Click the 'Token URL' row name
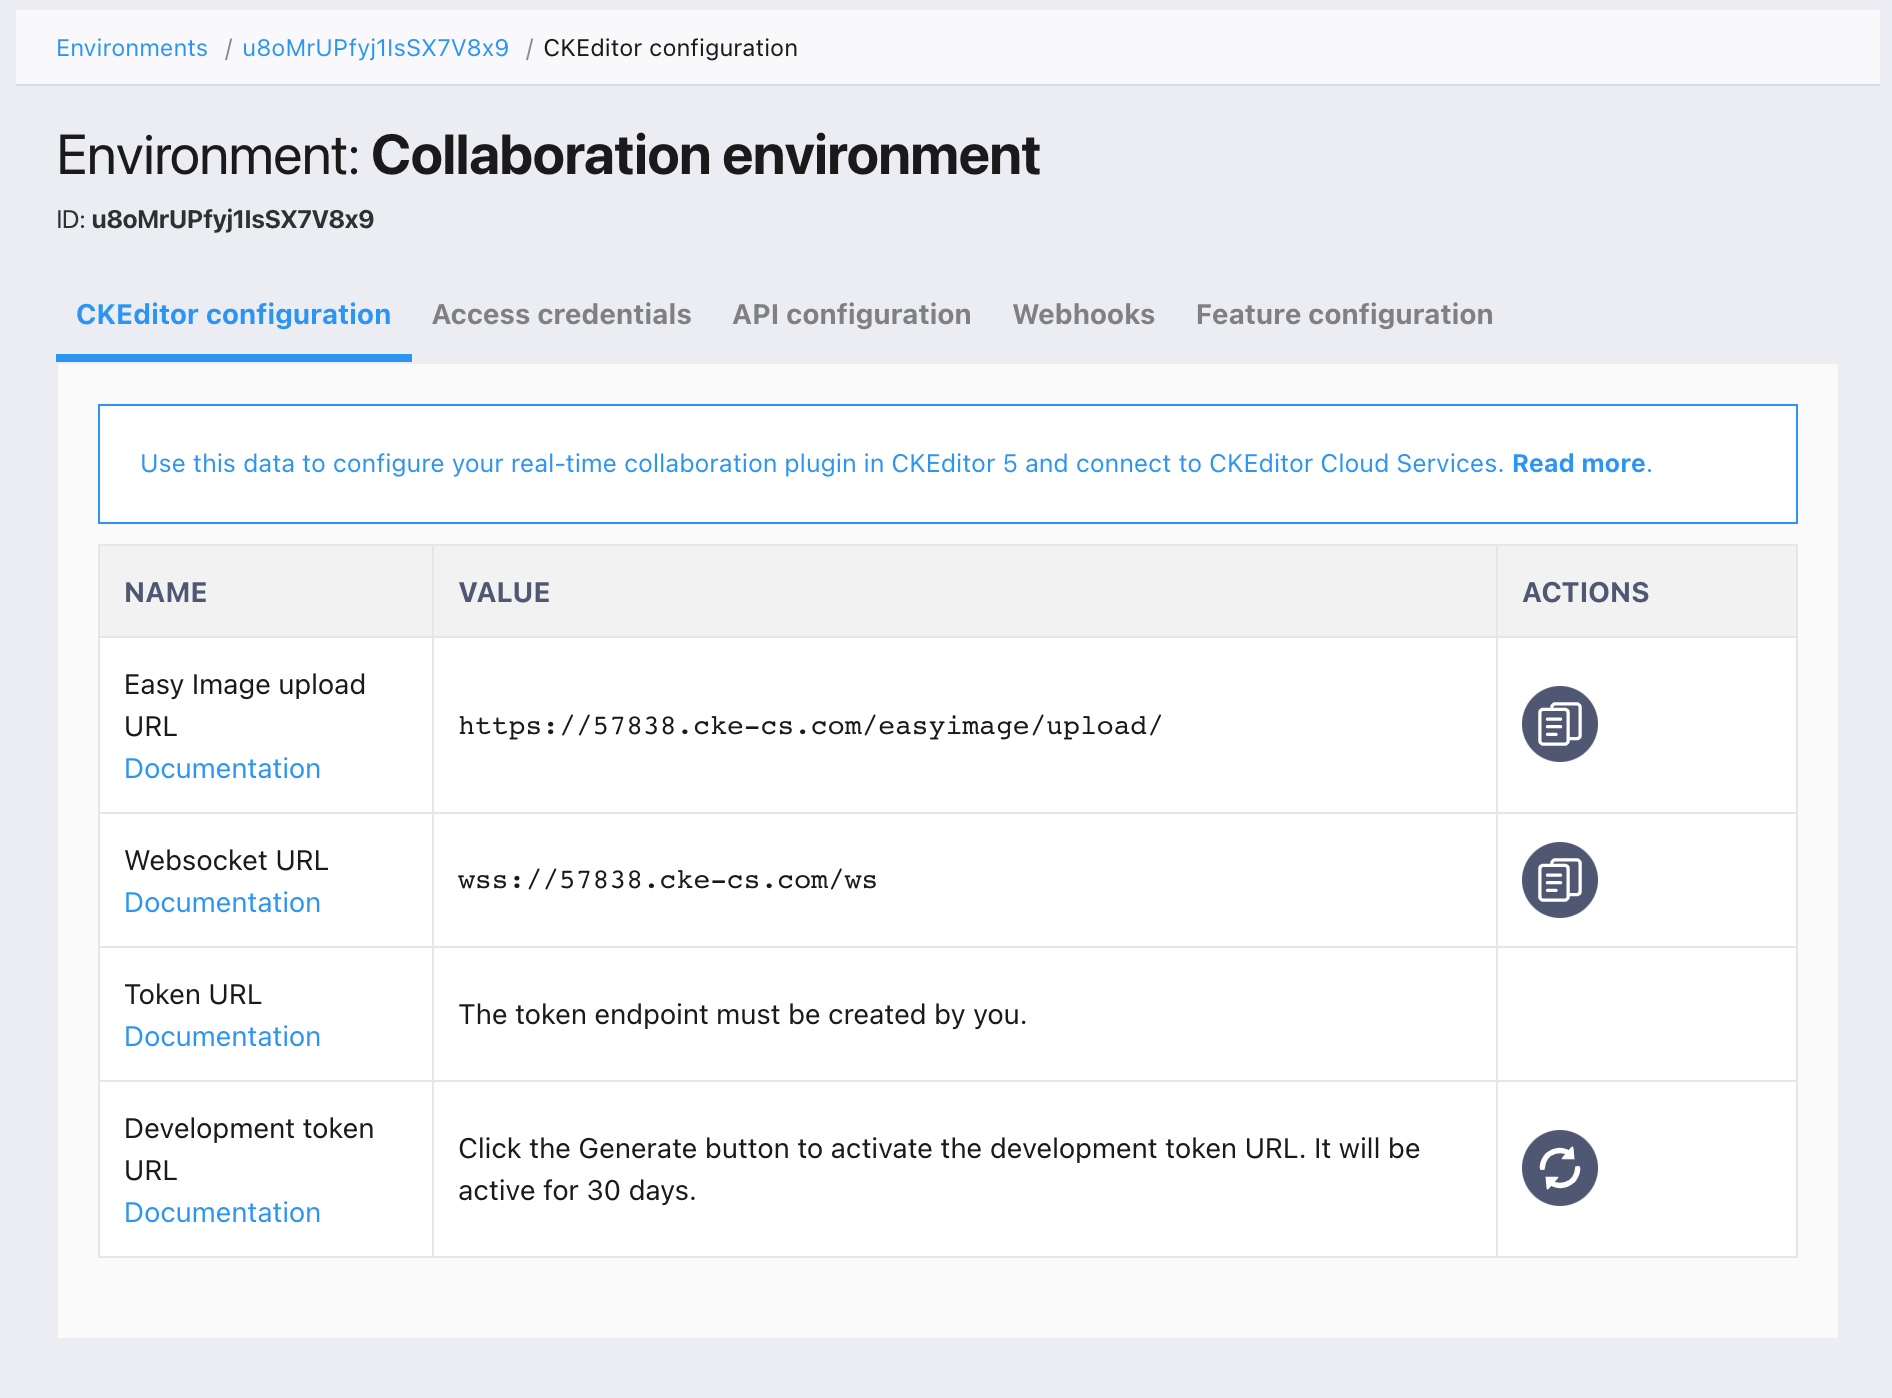The height and width of the screenshot is (1398, 1892). coord(193,994)
